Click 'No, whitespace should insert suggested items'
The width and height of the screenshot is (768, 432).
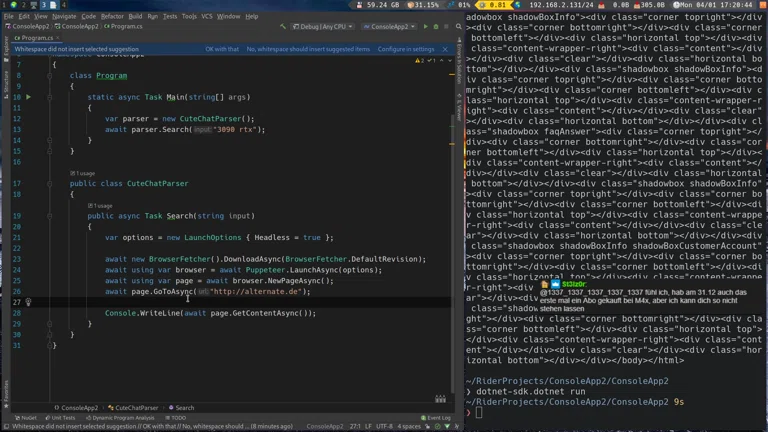point(308,49)
